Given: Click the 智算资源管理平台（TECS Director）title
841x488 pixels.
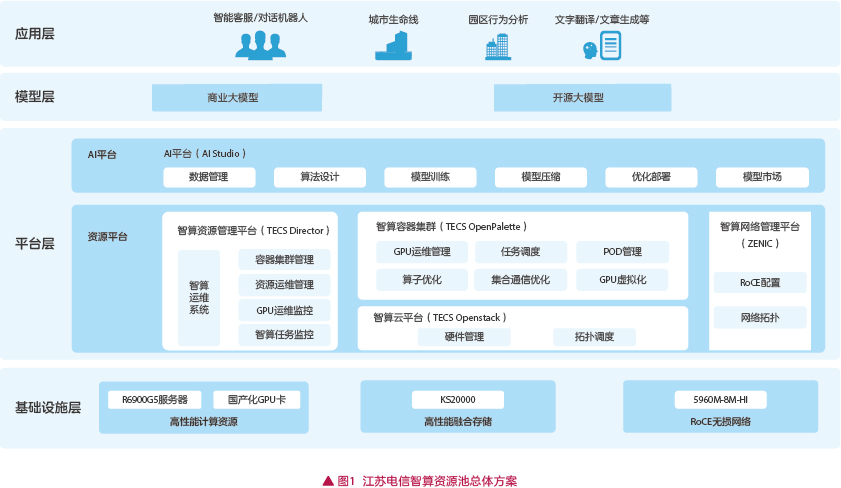Looking at the screenshot, I should tap(254, 231).
